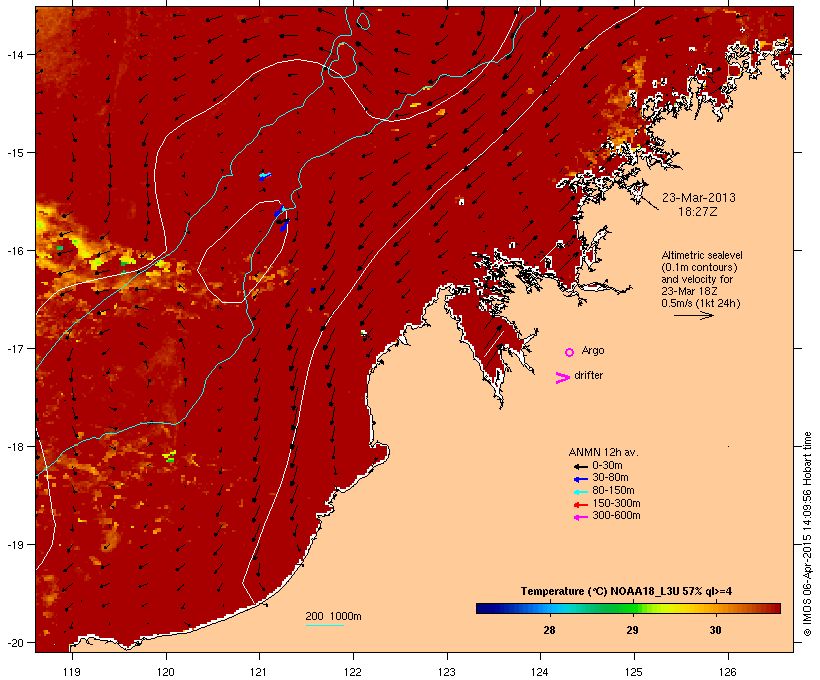Click colorbar tick label 30
The width and height of the screenshot is (820, 680).
click(x=715, y=630)
